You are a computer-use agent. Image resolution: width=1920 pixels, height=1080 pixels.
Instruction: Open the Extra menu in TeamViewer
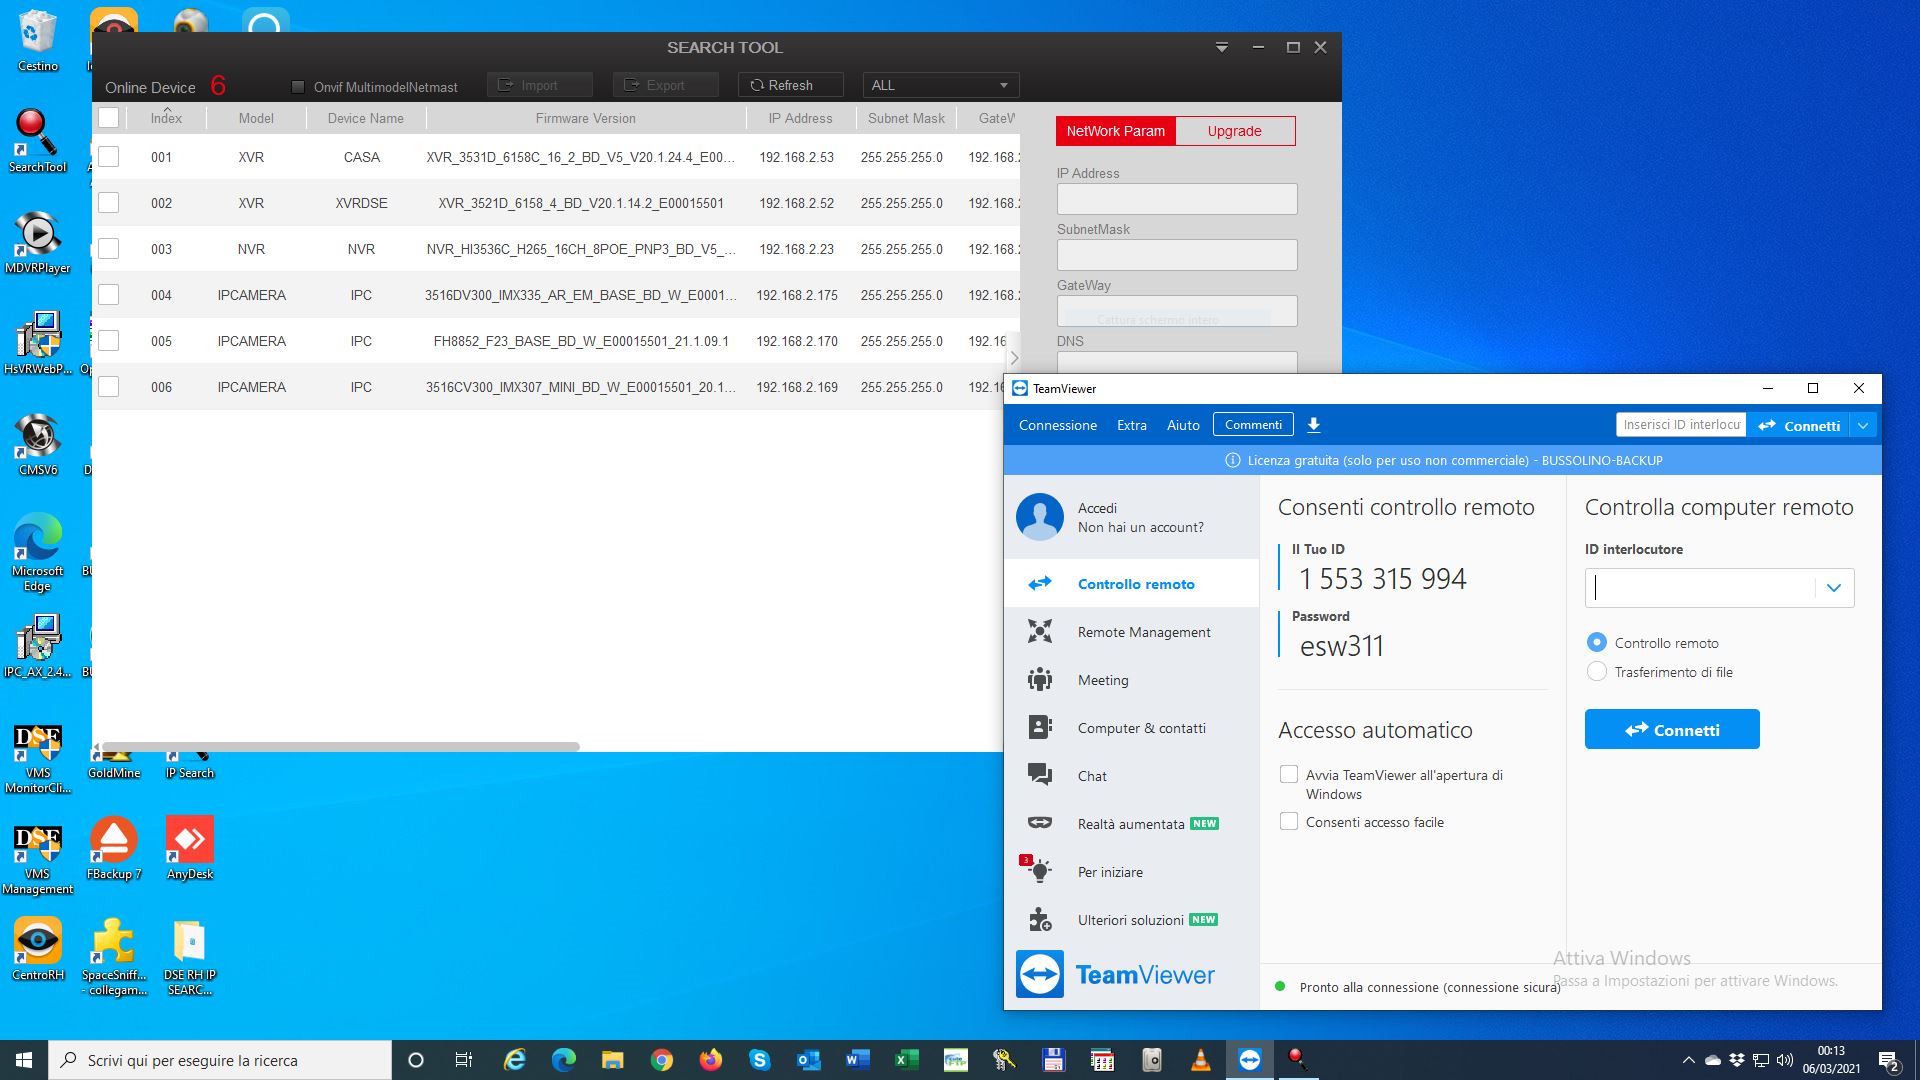[x=1131, y=425]
